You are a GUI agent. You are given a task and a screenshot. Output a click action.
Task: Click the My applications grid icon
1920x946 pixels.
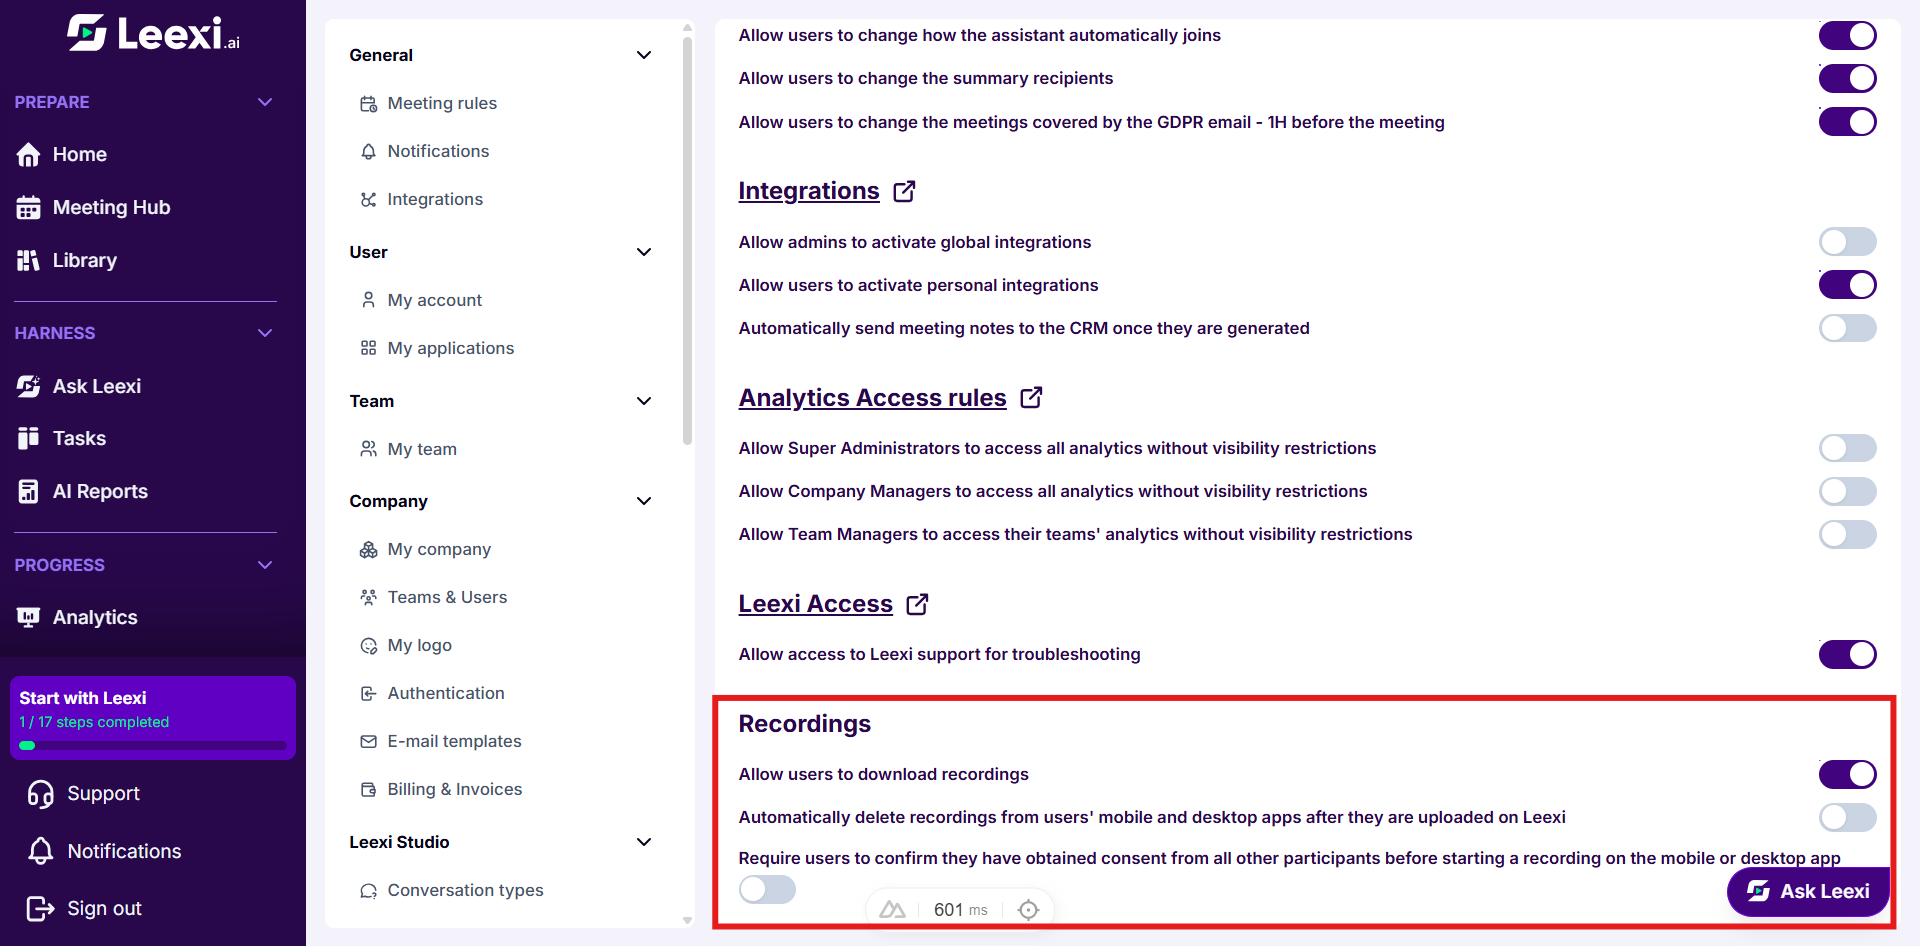click(x=368, y=348)
